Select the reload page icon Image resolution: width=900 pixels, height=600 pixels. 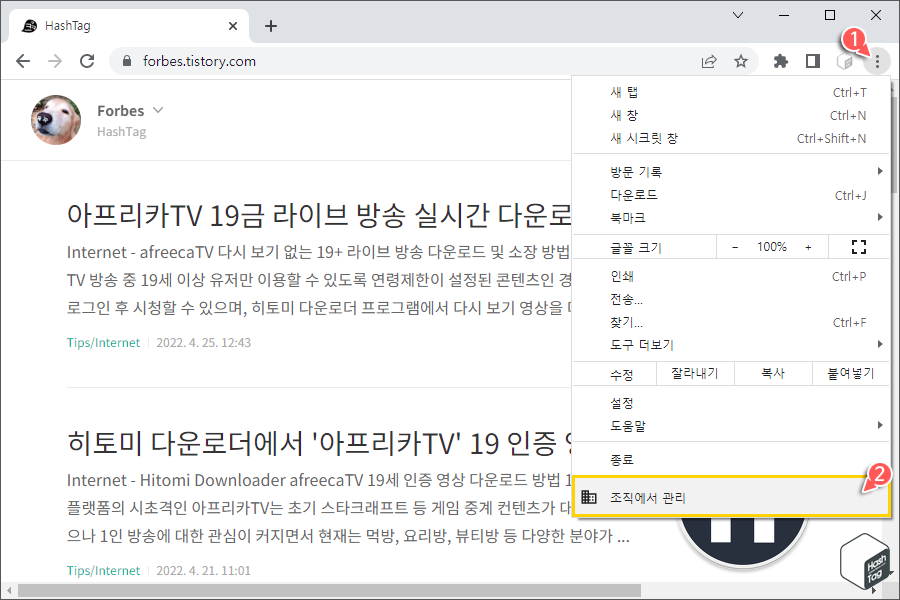[87, 61]
